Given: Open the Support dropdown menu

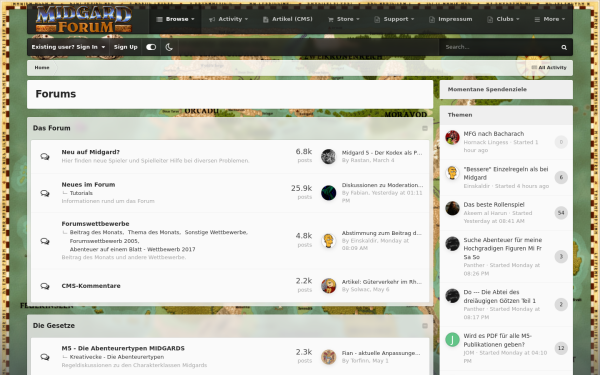Looking at the screenshot, I should click(x=394, y=19).
